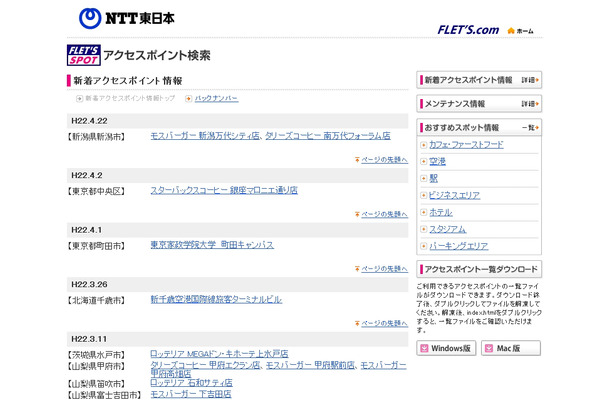610x400 pixels.
Task: Open the バックナンバー link
Action: point(216,98)
